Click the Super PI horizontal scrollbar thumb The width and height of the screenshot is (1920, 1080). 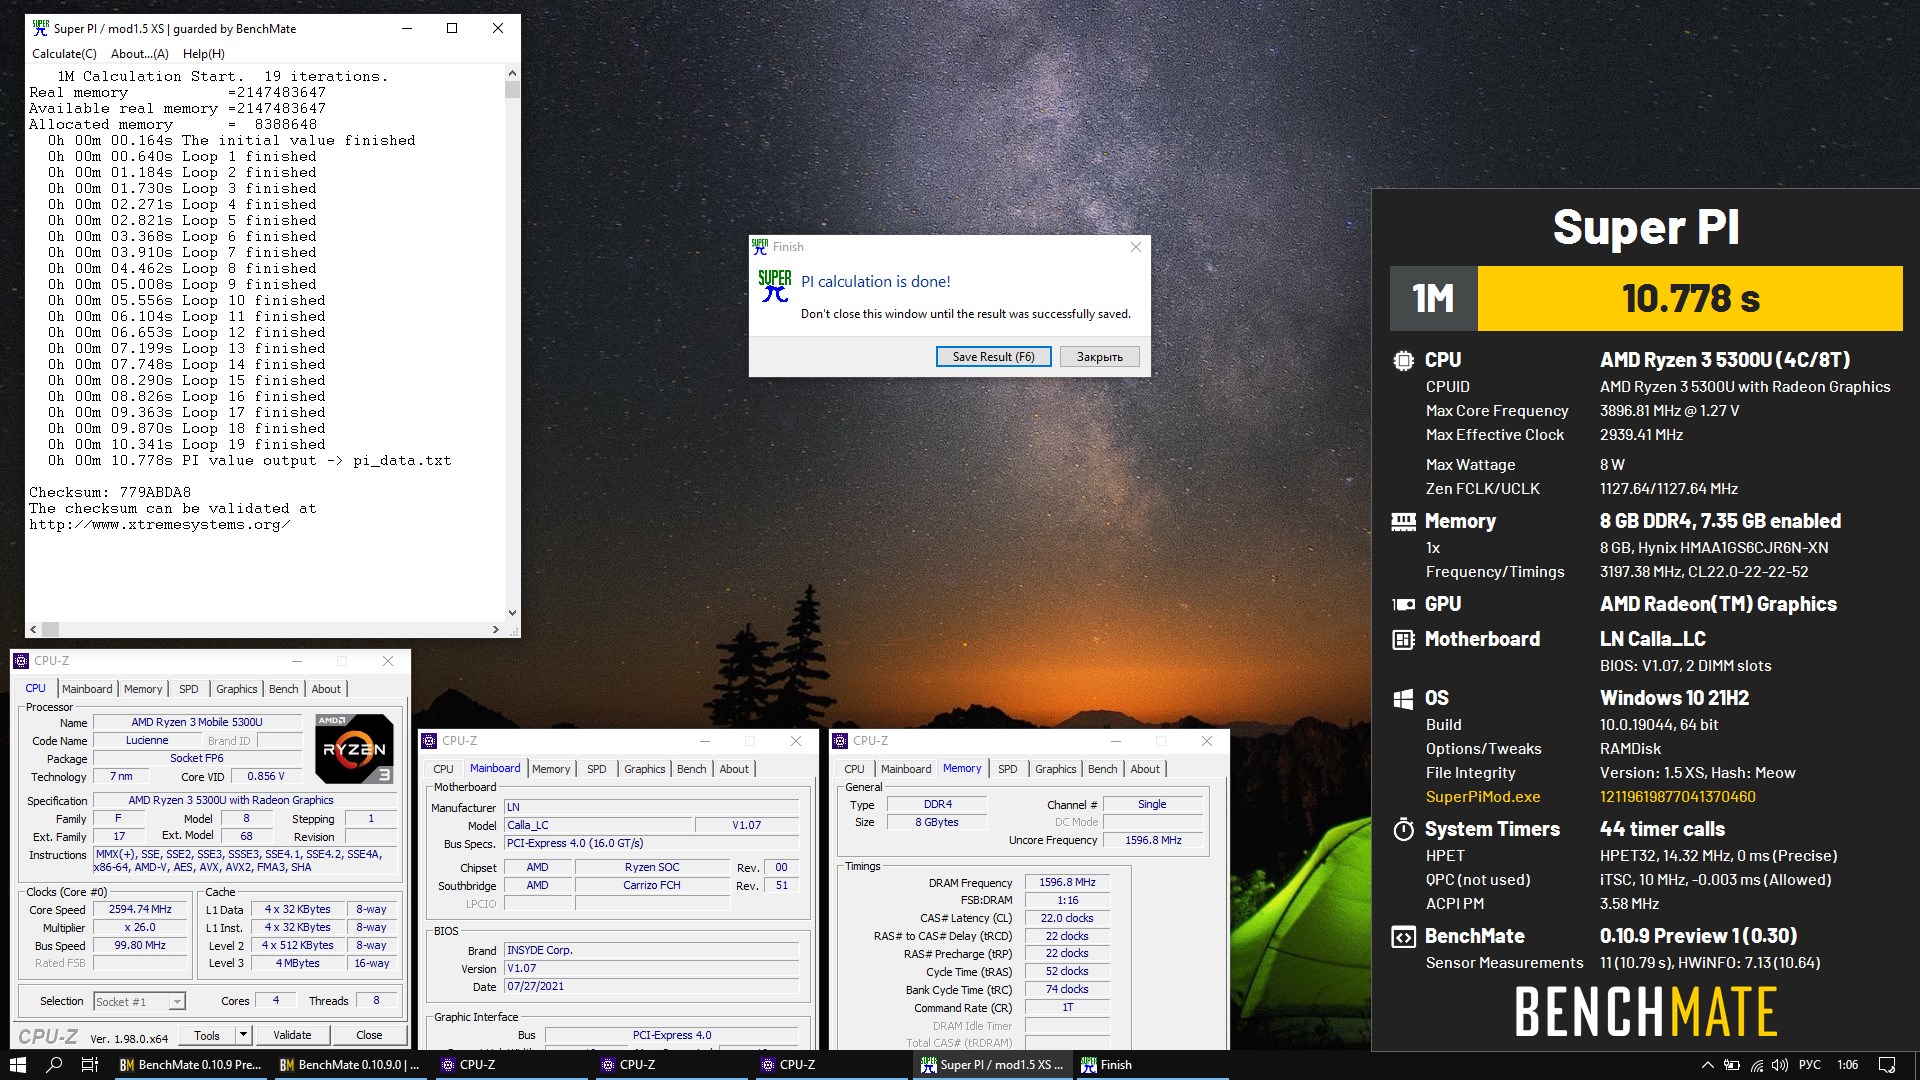tap(50, 630)
